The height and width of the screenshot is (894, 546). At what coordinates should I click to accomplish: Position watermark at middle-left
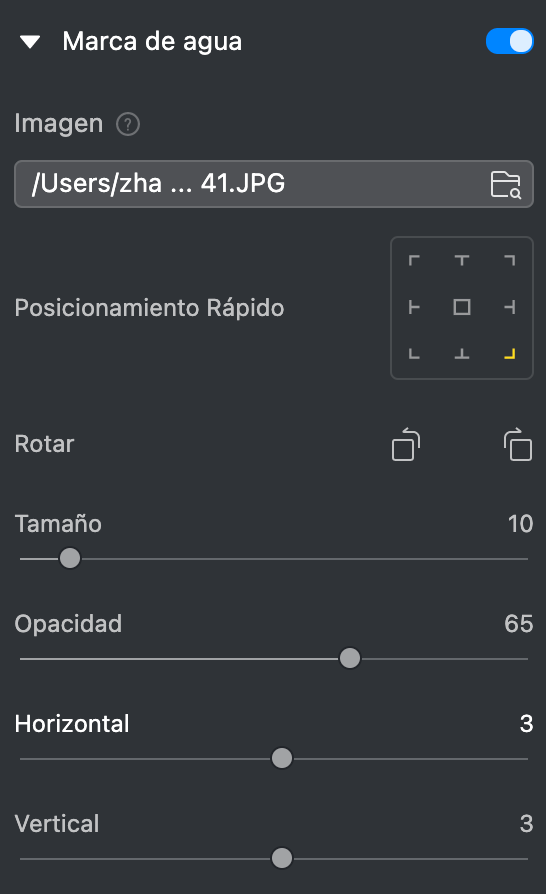(414, 307)
